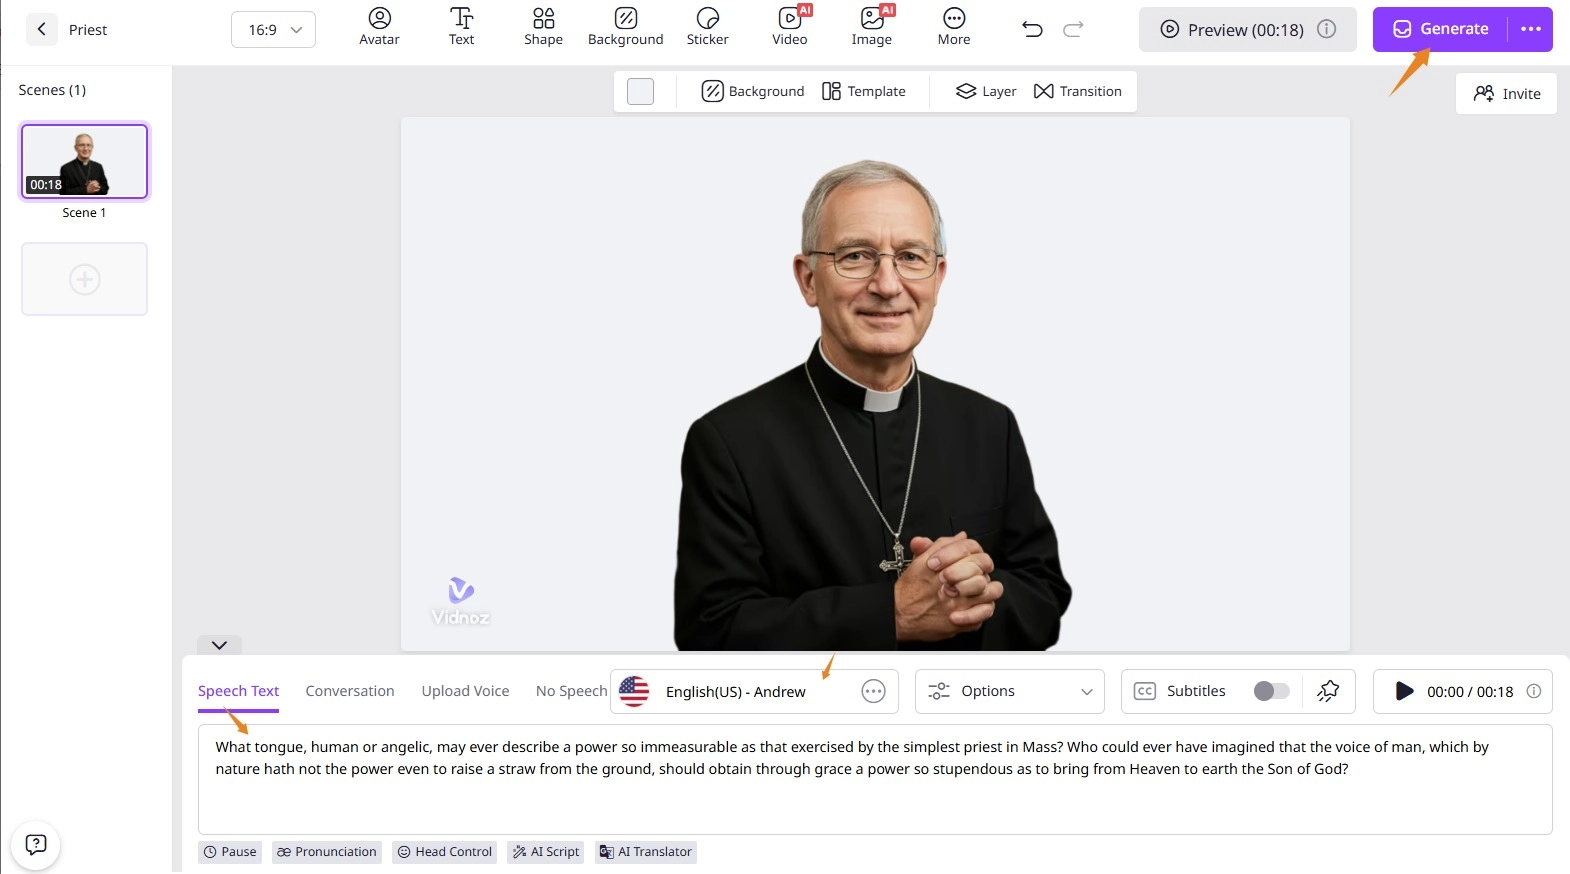Click the Scenes (1) heading
Viewport: 1570px width, 874px height.
(52, 90)
